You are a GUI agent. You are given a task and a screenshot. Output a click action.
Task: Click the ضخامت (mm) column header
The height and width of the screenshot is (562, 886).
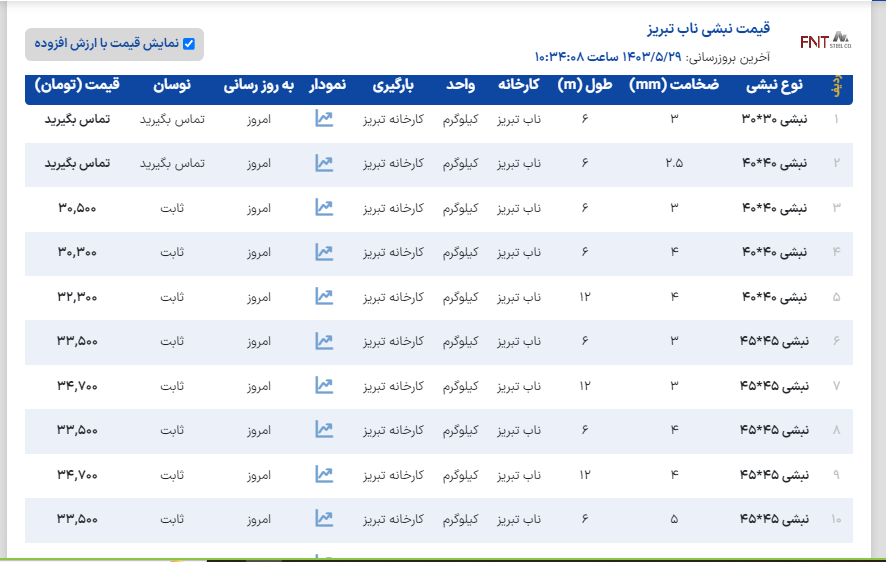pyautogui.click(x=674, y=86)
